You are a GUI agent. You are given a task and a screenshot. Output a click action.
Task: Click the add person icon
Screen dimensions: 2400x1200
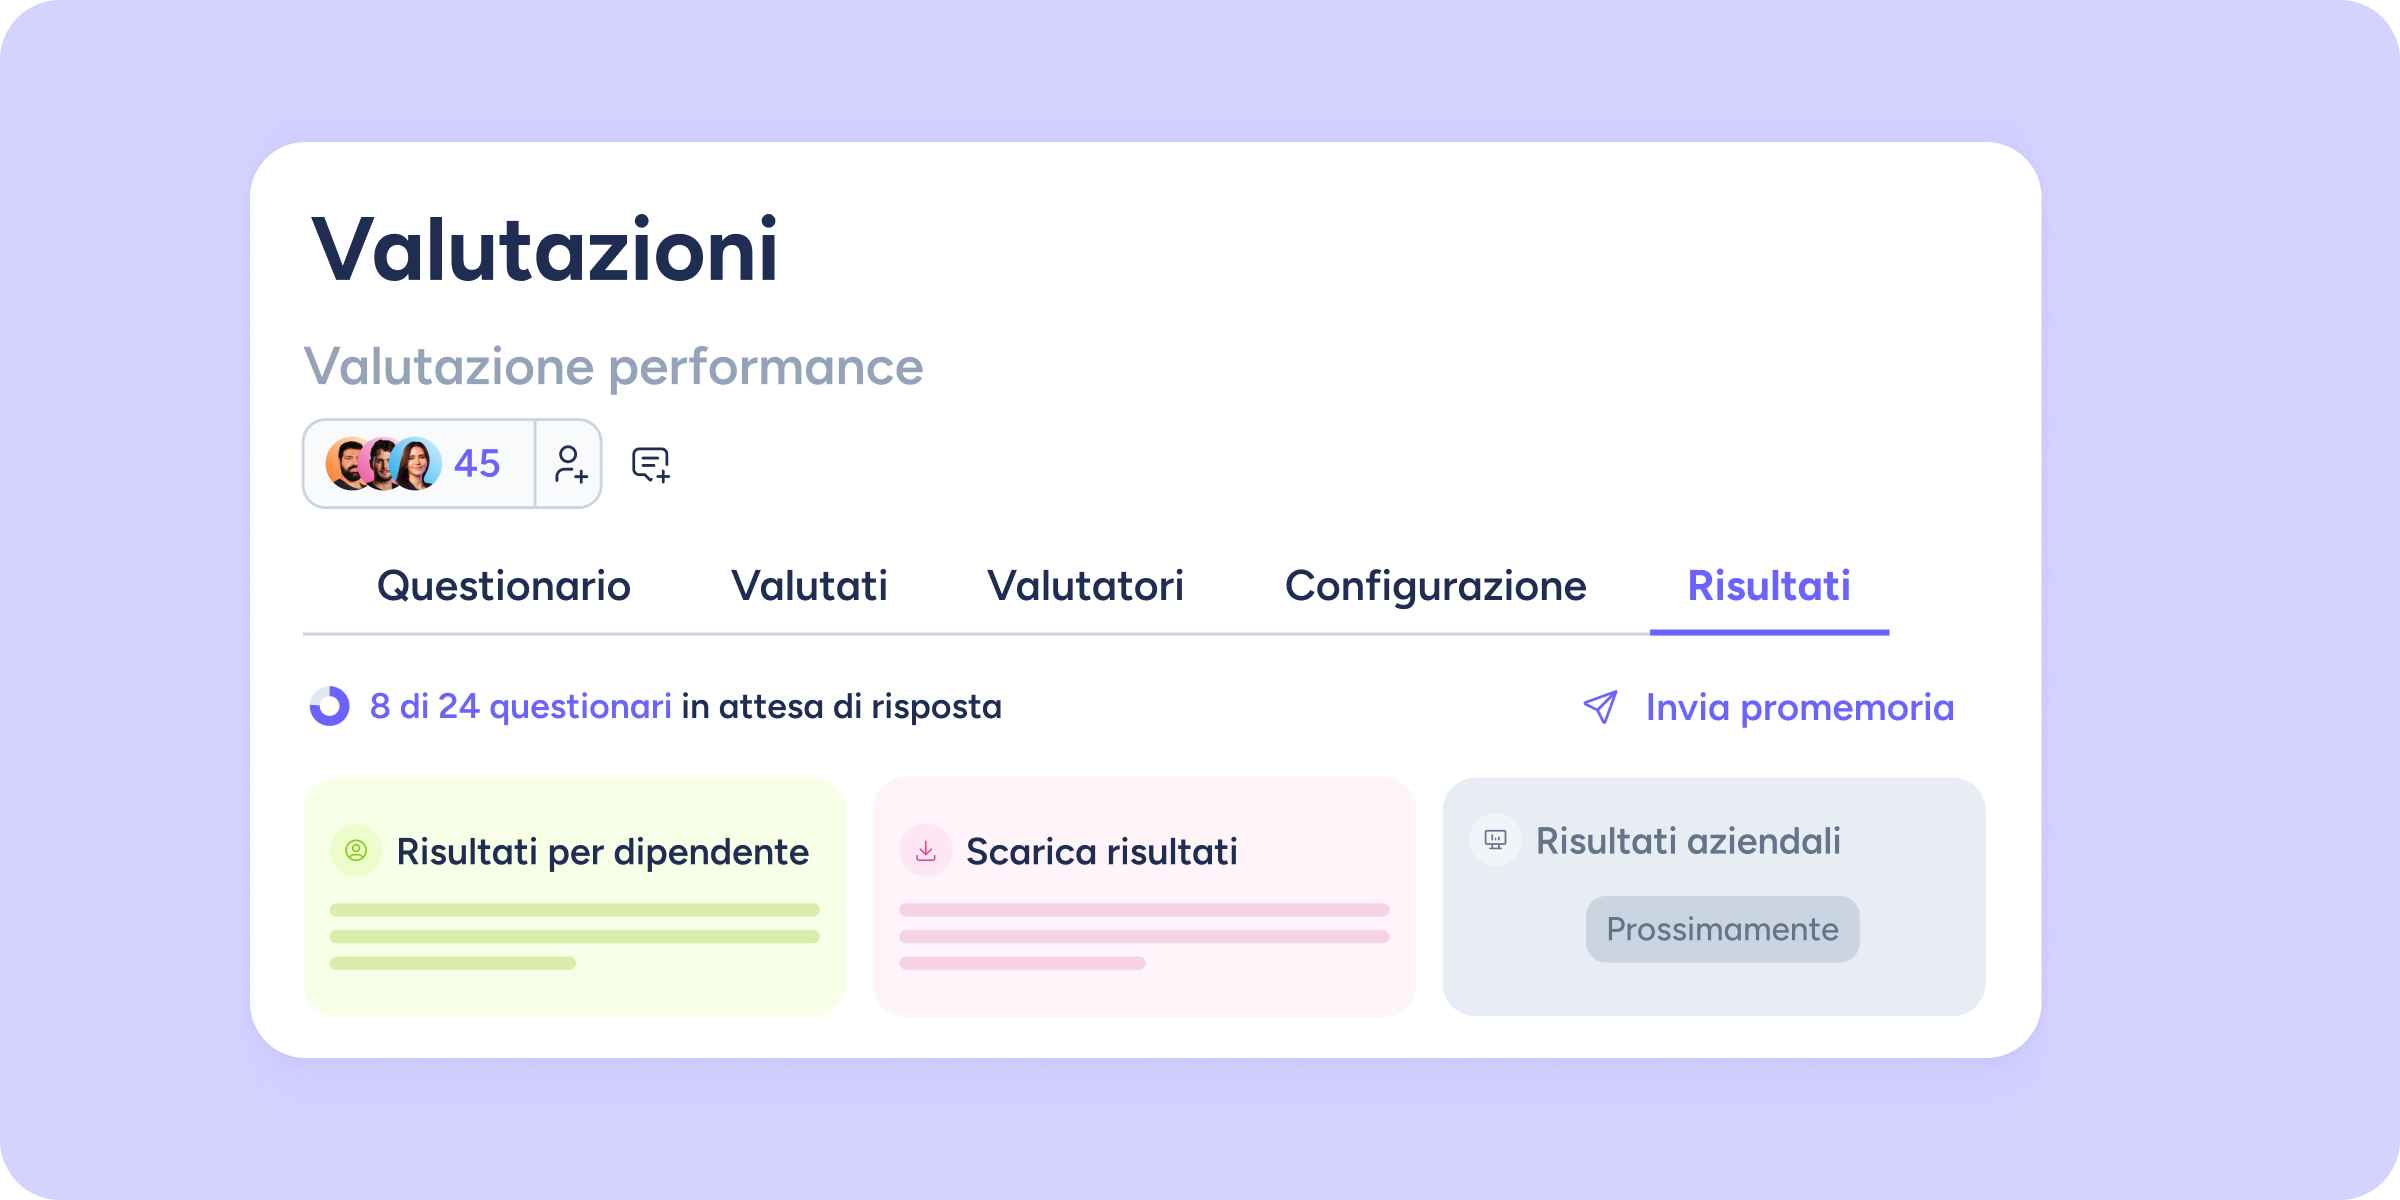tap(570, 464)
